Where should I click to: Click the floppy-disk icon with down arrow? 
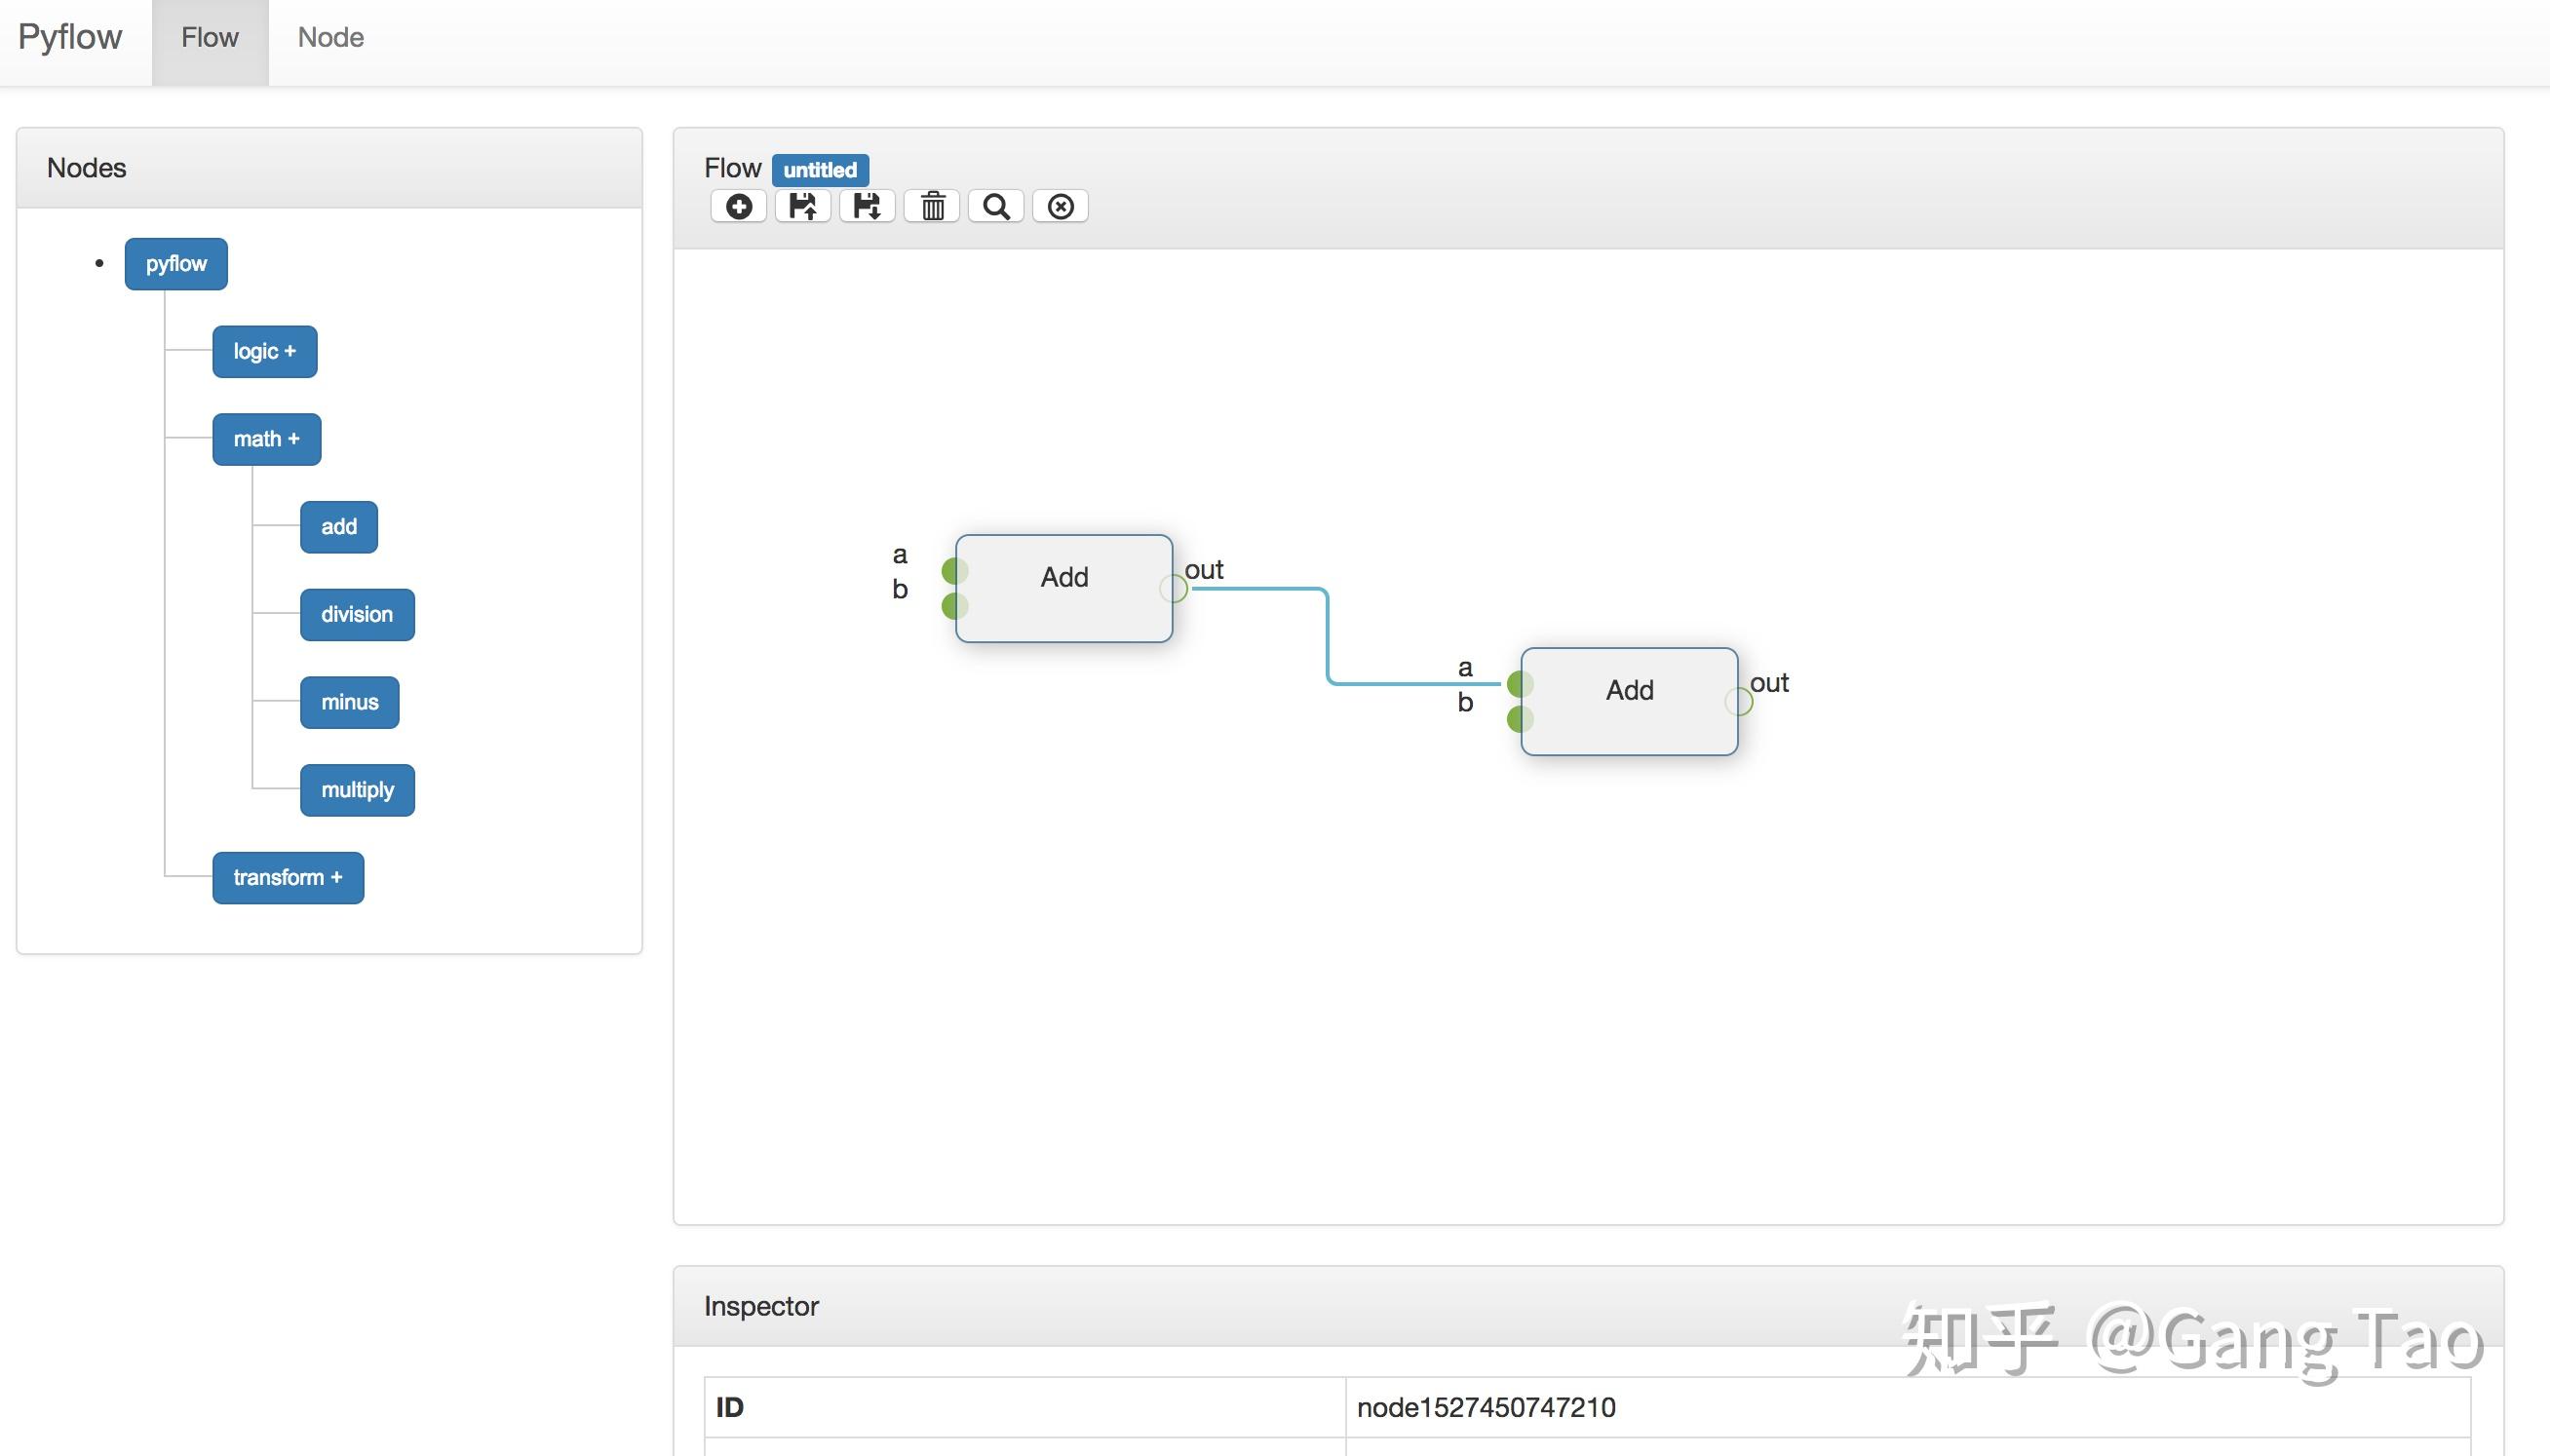pos(866,206)
